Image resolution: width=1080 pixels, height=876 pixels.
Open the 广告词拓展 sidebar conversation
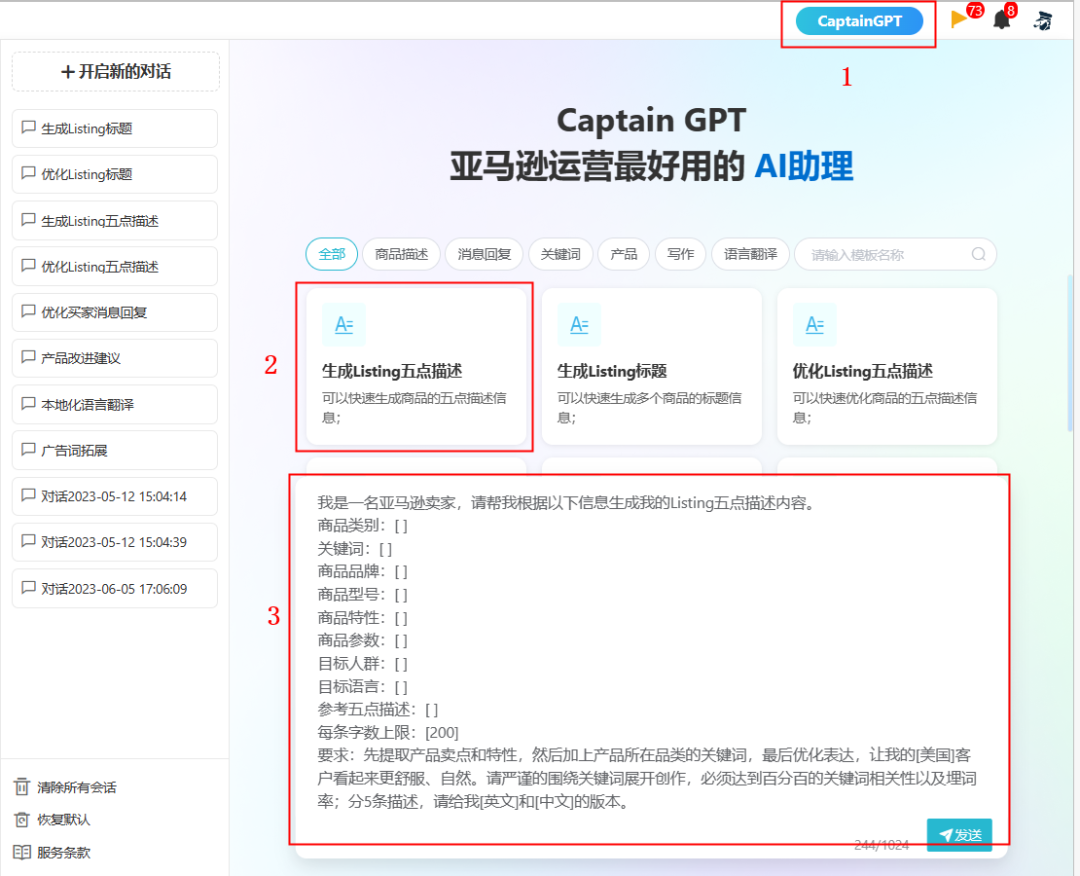tap(115, 450)
